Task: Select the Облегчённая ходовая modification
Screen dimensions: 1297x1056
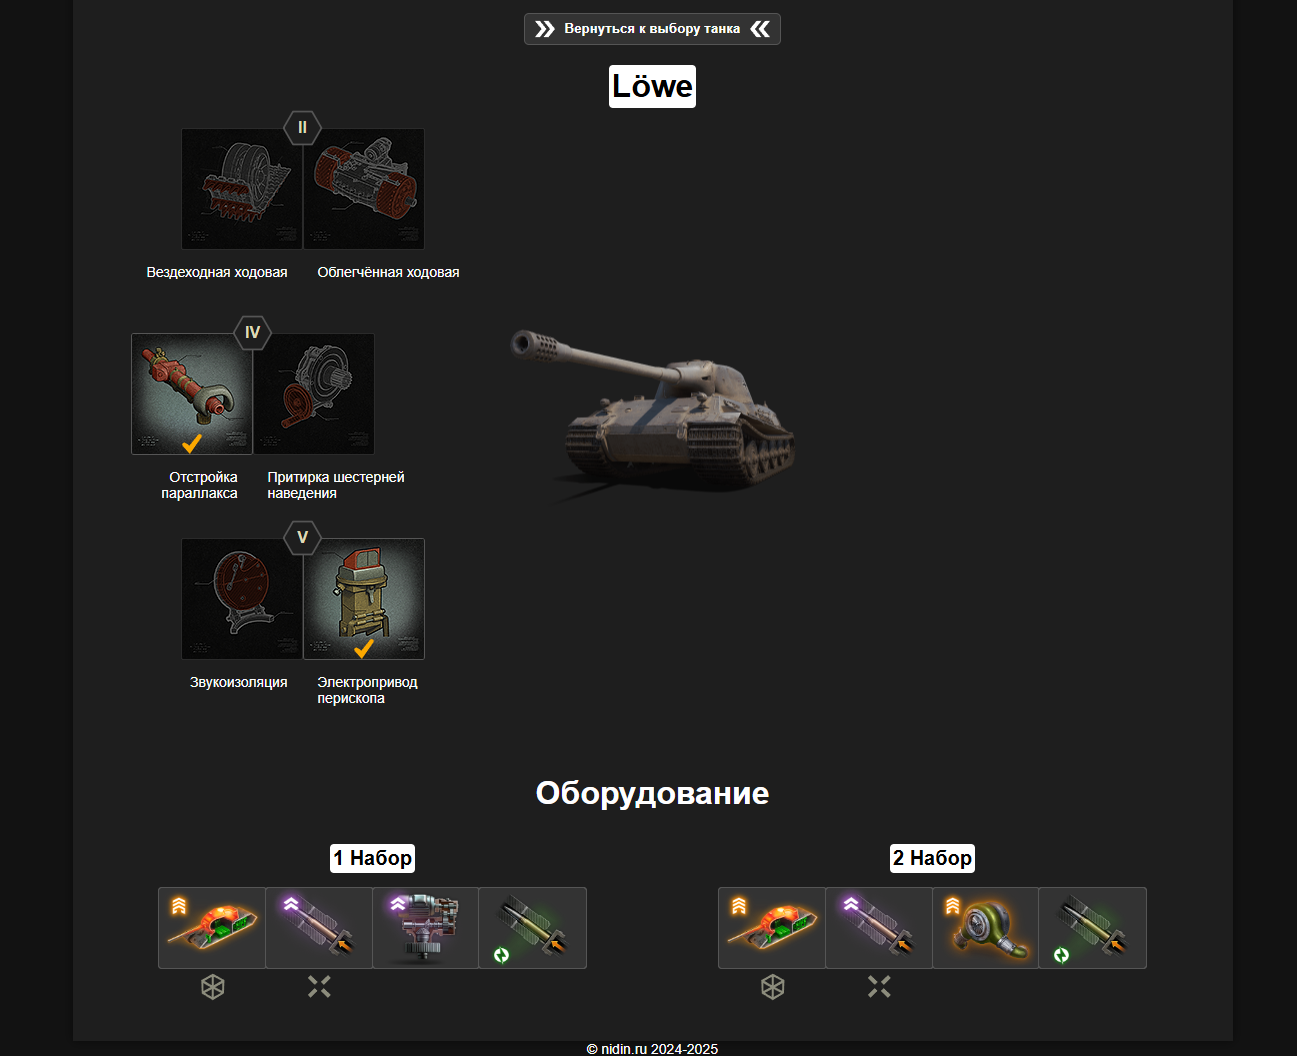Action: point(364,189)
